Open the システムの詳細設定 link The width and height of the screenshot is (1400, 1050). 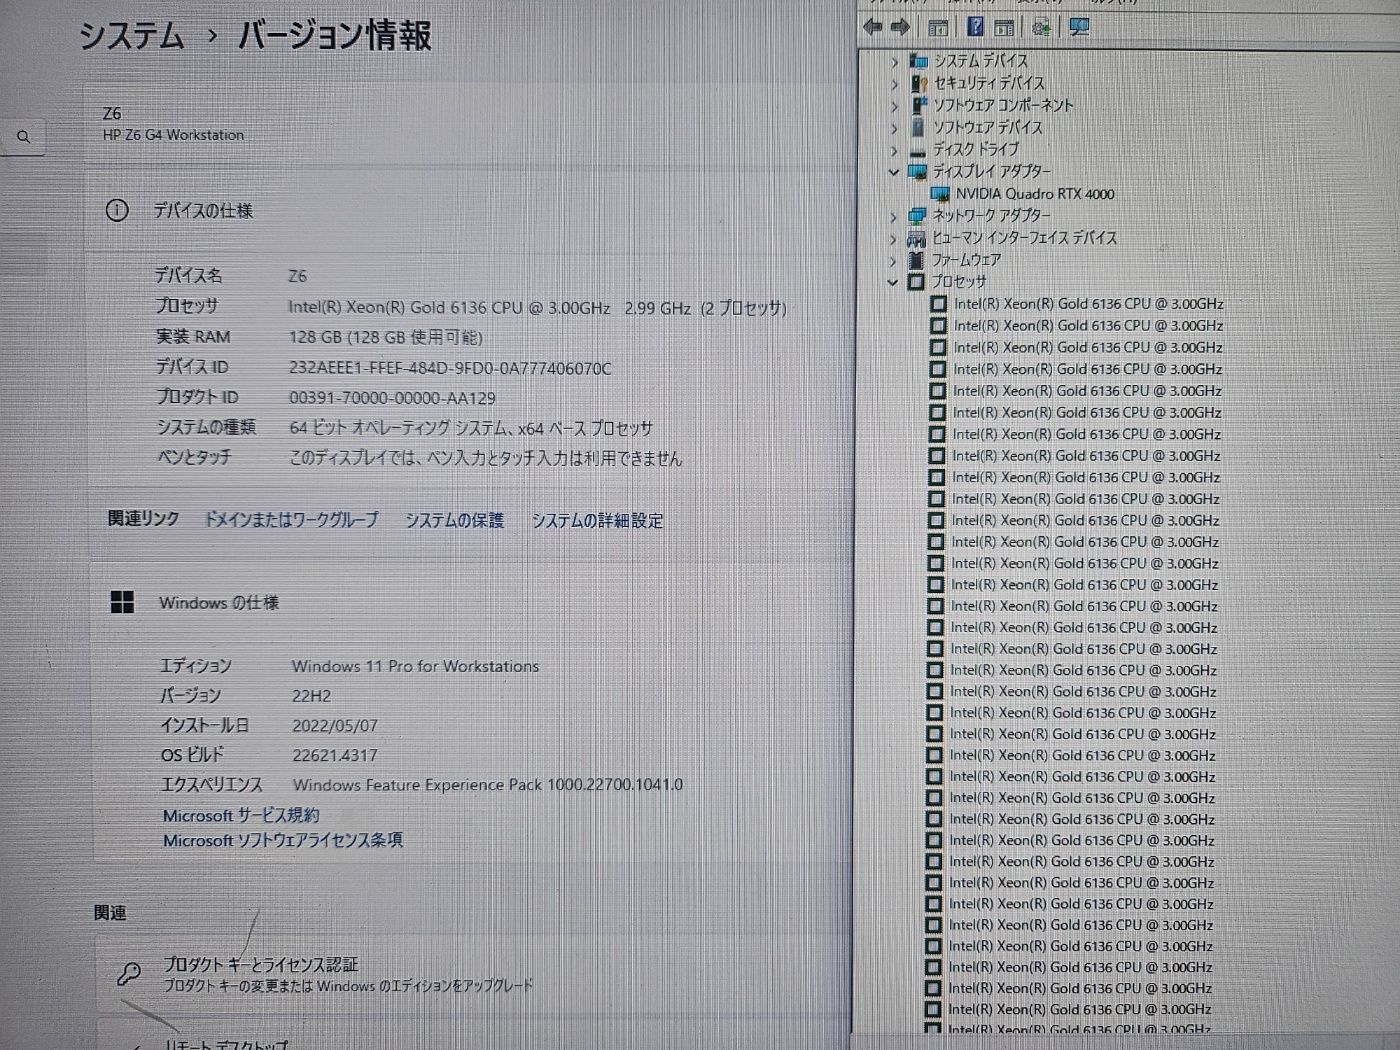click(597, 521)
